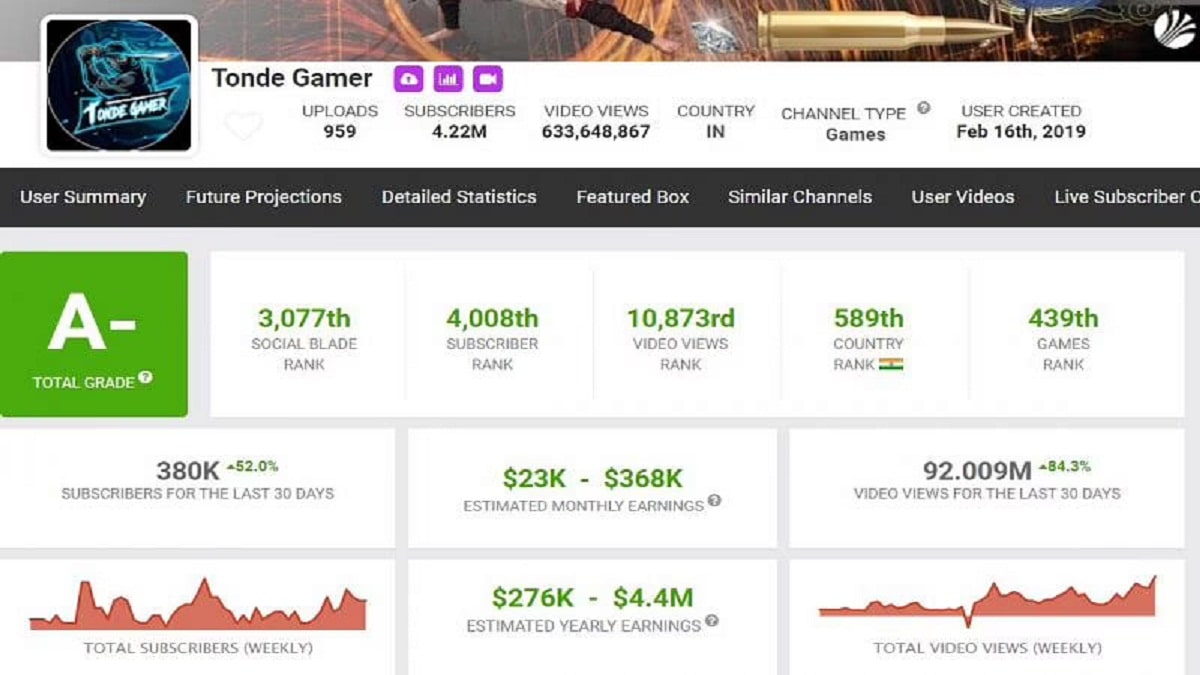
Task: Open the Live Subscriber Count tab
Action: 1127,197
